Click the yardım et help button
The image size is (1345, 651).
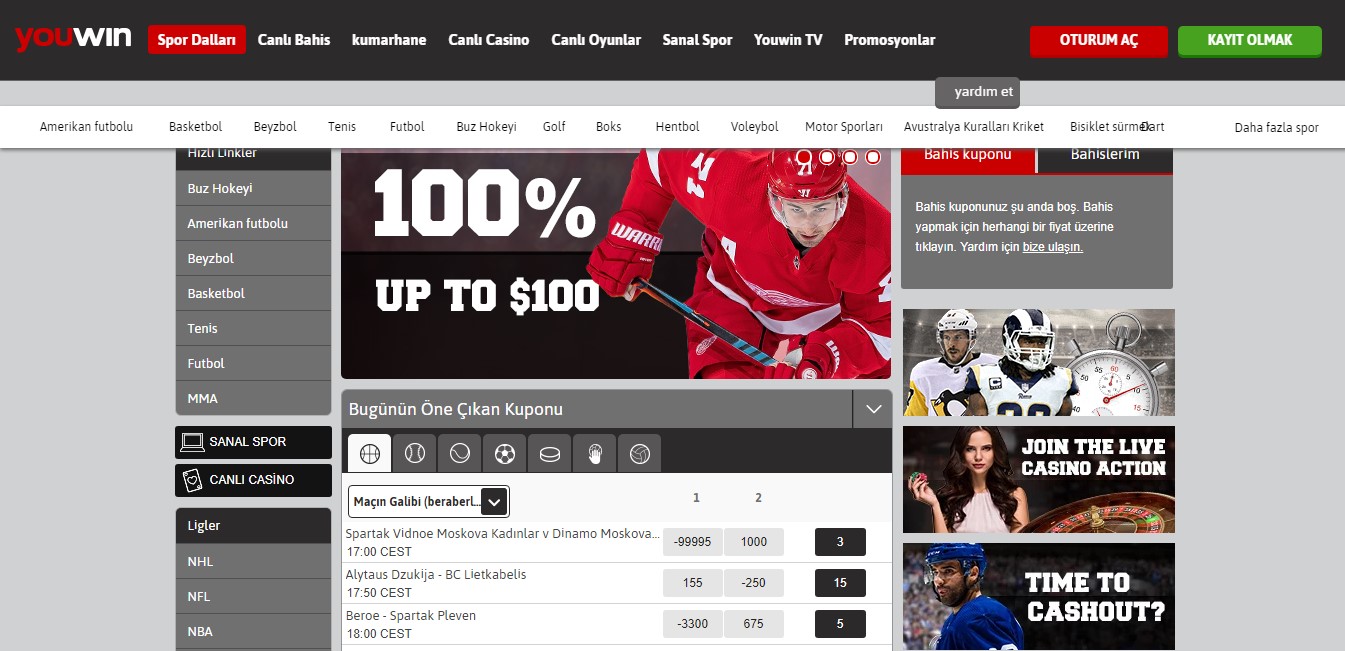[978, 92]
